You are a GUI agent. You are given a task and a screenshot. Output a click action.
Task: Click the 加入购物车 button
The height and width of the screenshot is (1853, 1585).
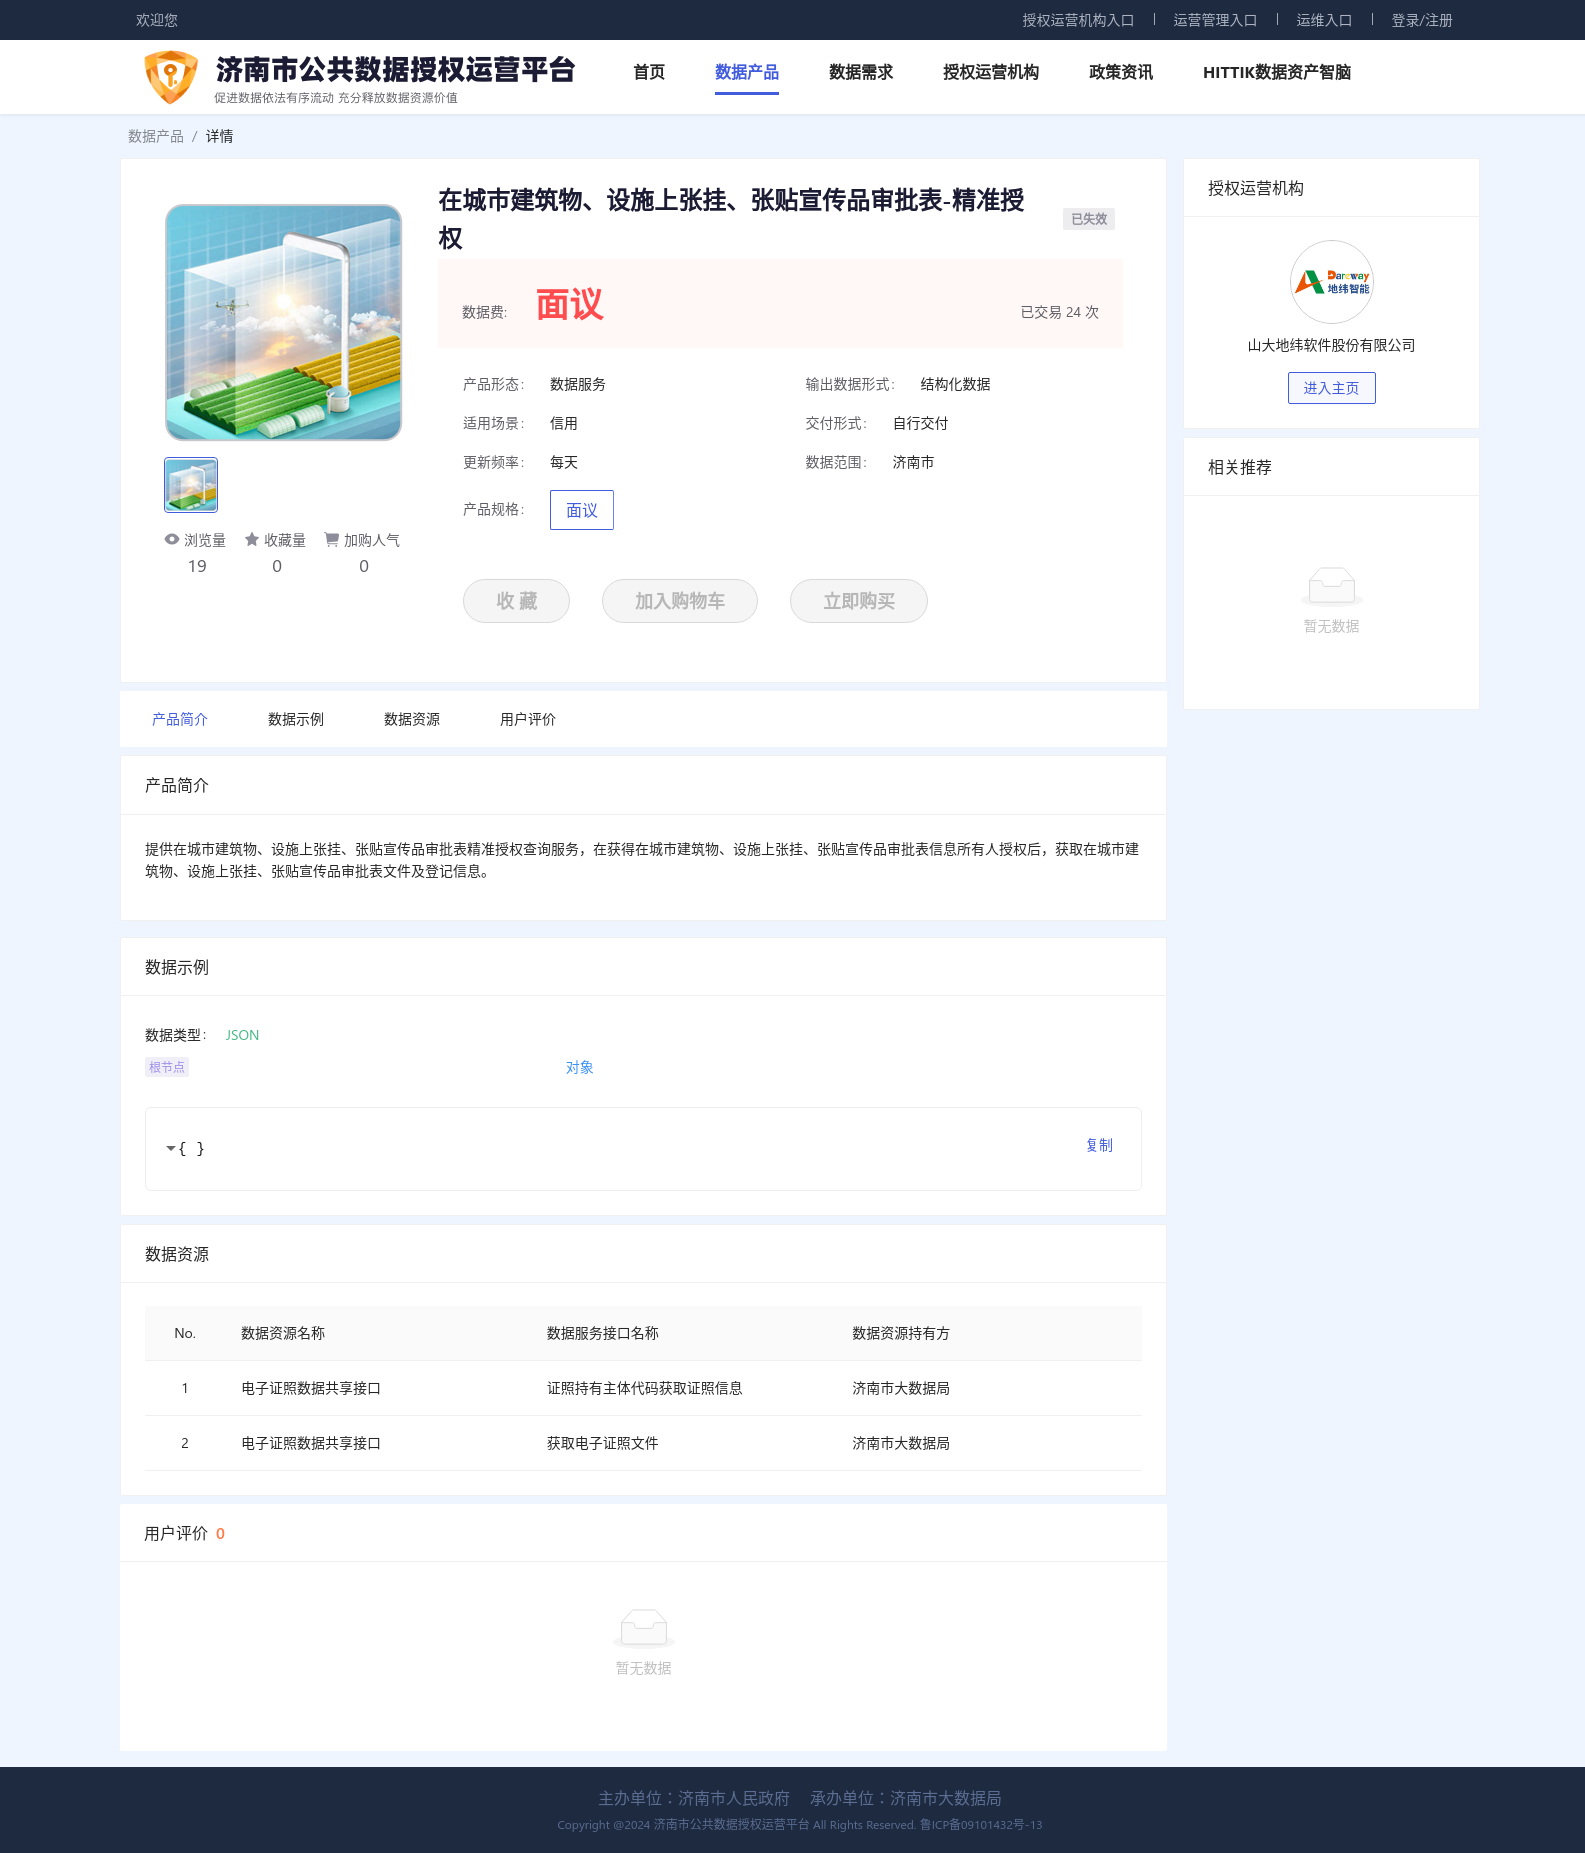(x=680, y=601)
